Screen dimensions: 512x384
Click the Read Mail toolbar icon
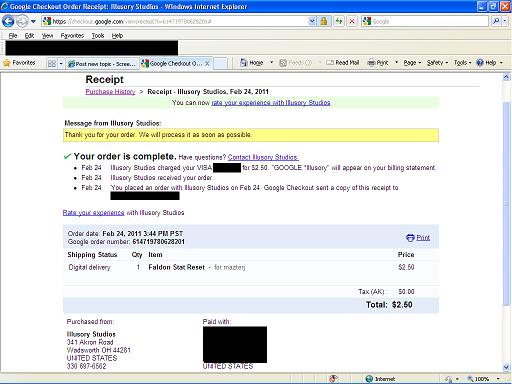coord(343,63)
